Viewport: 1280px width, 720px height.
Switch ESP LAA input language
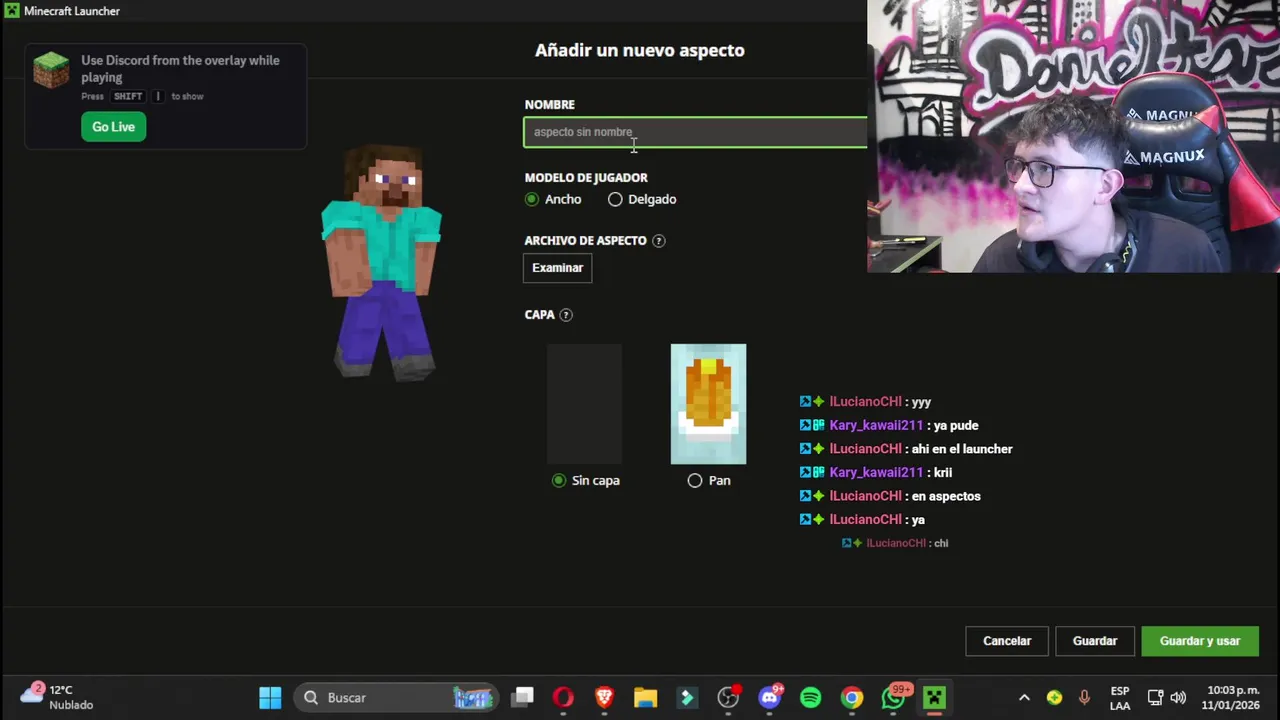tap(1120, 698)
